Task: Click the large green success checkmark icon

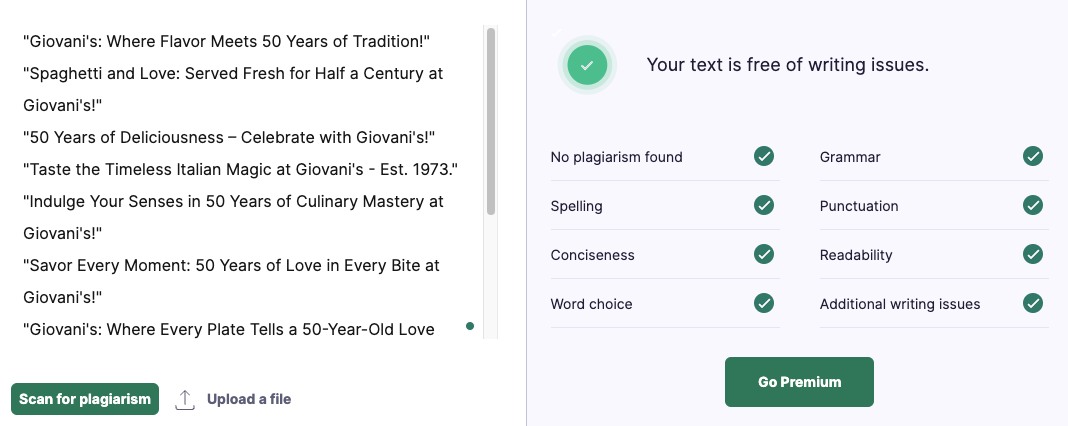Action: click(x=587, y=65)
